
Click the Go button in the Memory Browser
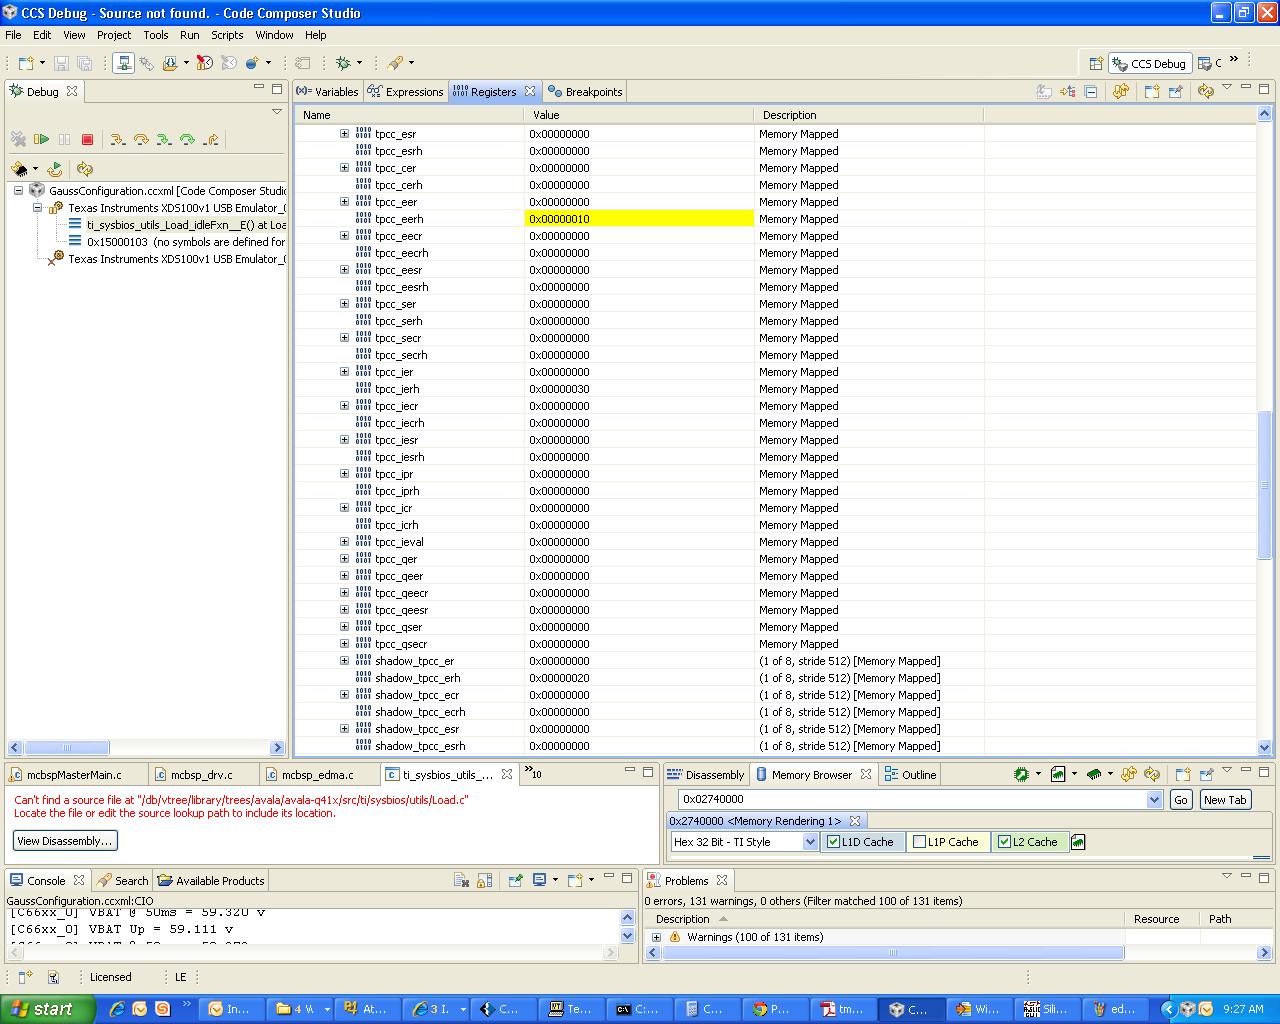coord(1180,799)
